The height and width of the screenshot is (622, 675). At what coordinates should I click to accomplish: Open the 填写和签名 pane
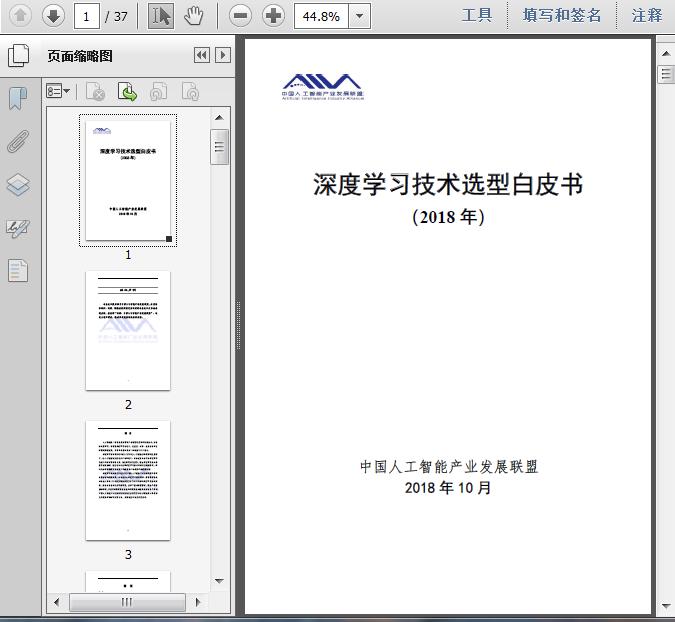[x=562, y=15]
